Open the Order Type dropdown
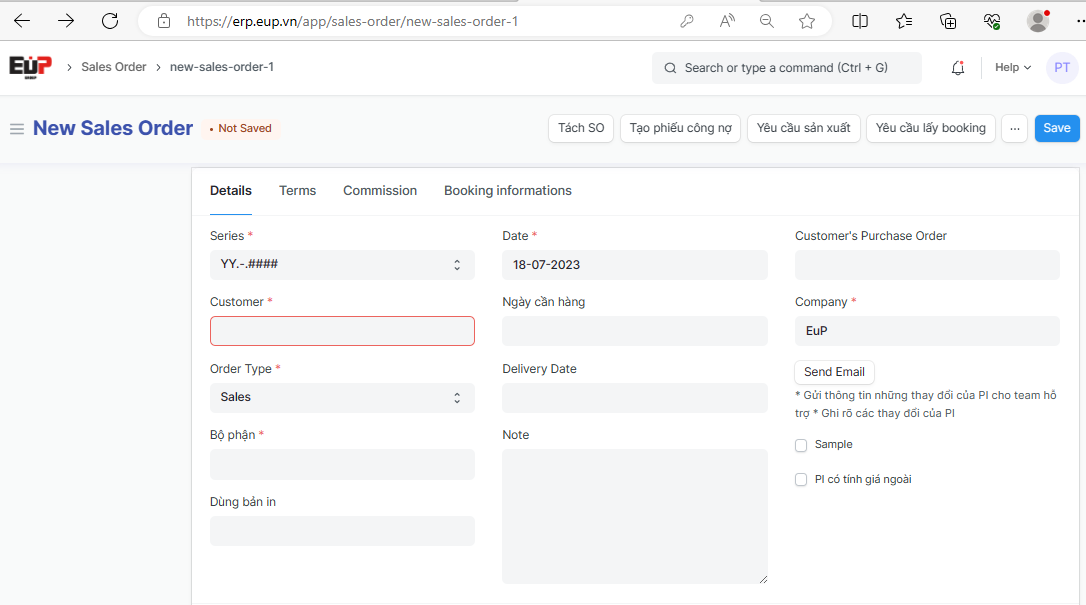The width and height of the screenshot is (1086, 605). click(342, 398)
